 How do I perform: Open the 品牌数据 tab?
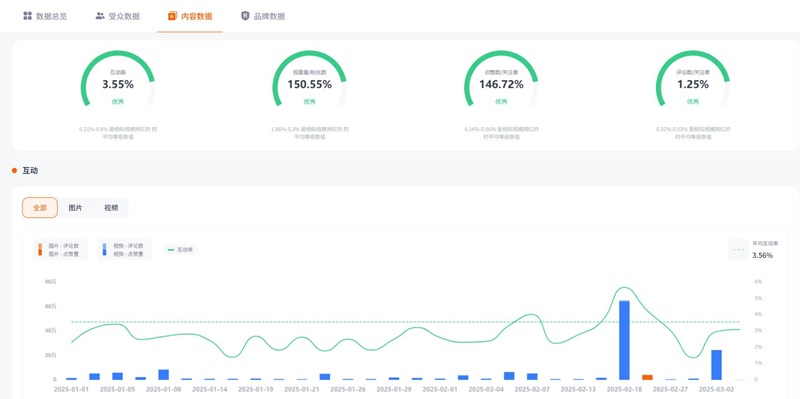coord(263,16)
